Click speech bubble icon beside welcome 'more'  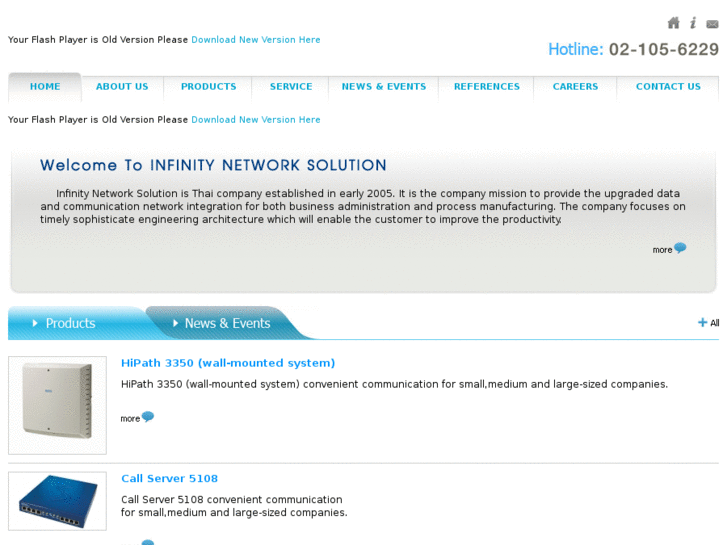680,248
